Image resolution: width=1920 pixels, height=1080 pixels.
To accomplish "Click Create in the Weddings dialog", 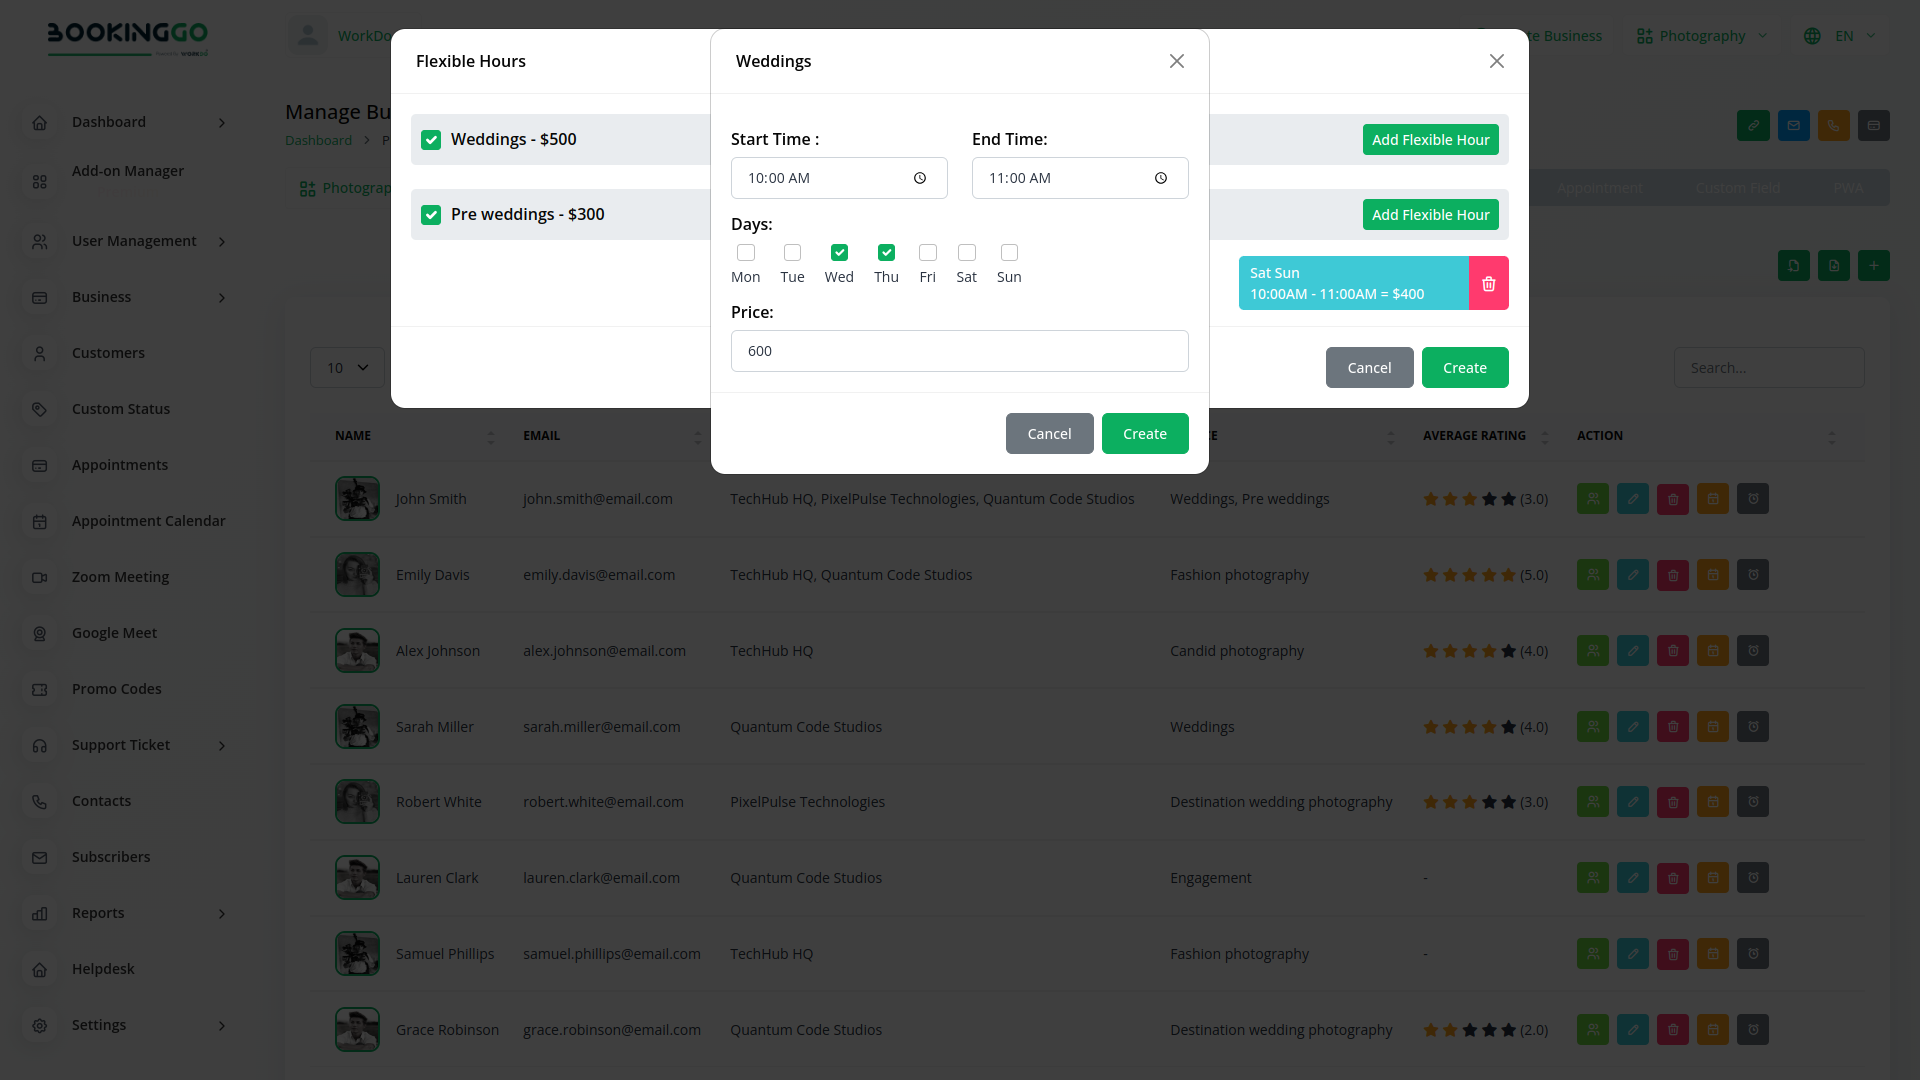I will (x=1144, y=434).
